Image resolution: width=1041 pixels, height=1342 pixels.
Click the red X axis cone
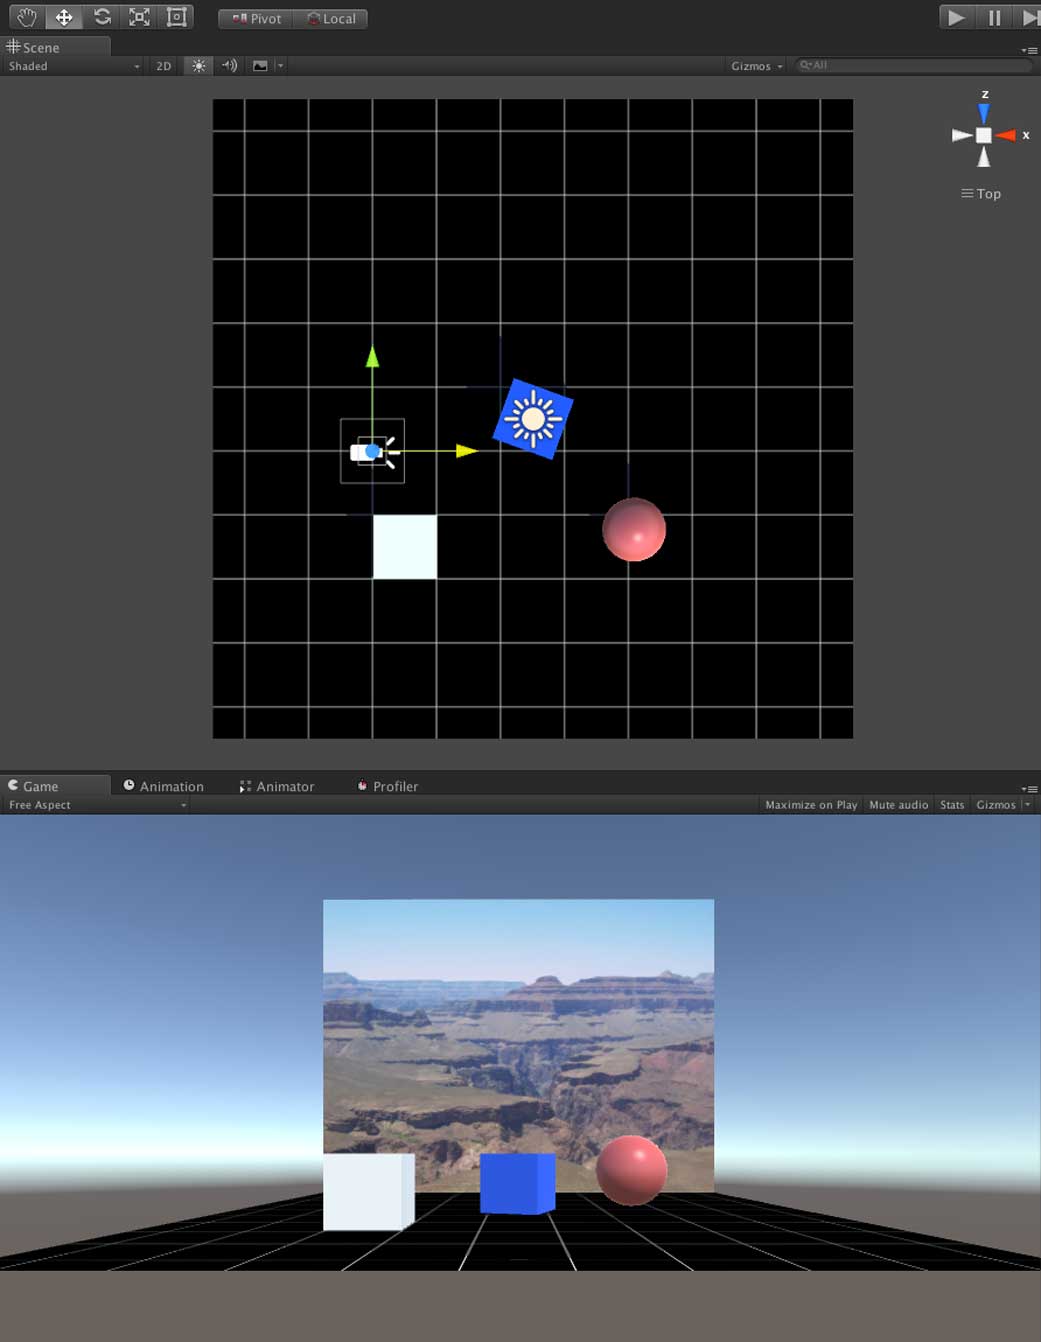pos(1005,135)
